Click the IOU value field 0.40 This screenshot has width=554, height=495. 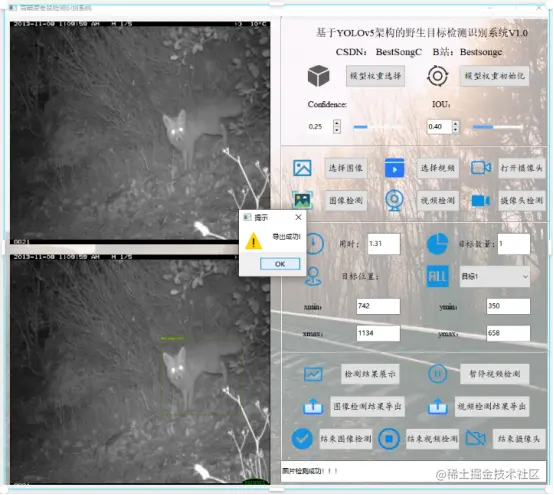(x=439, y=126)
